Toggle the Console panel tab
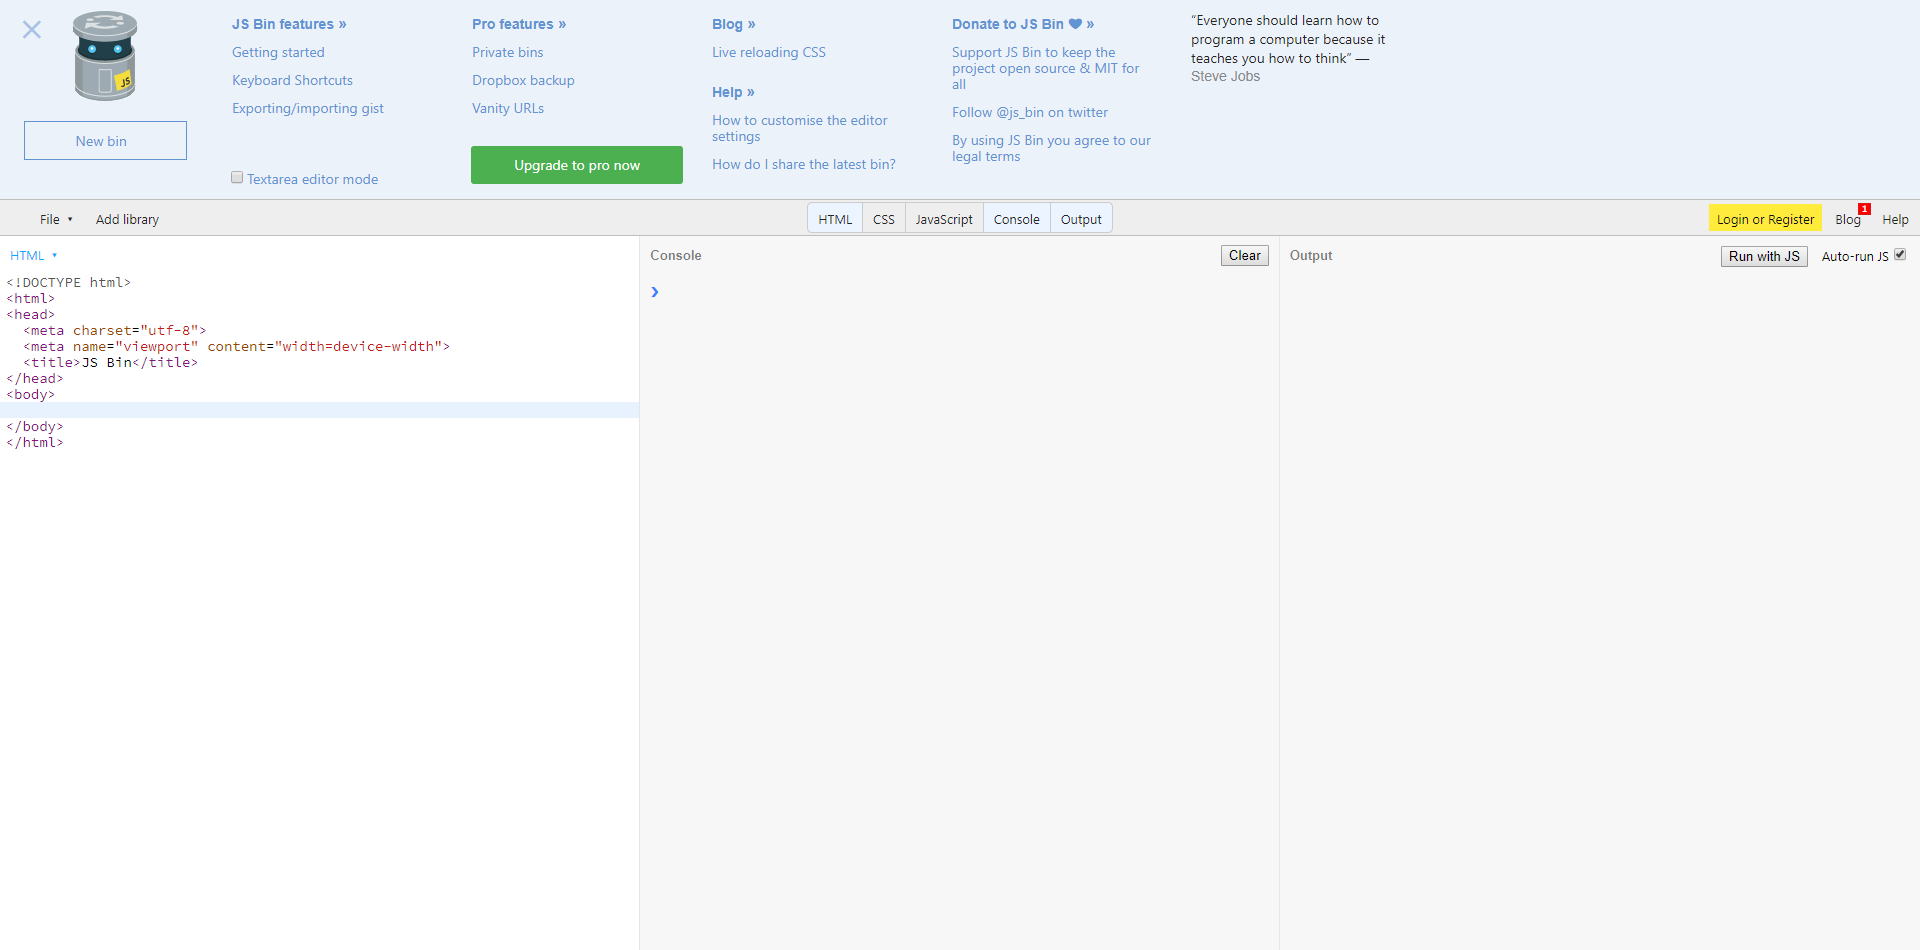The image size is (1920, 950). point(1017,219)
